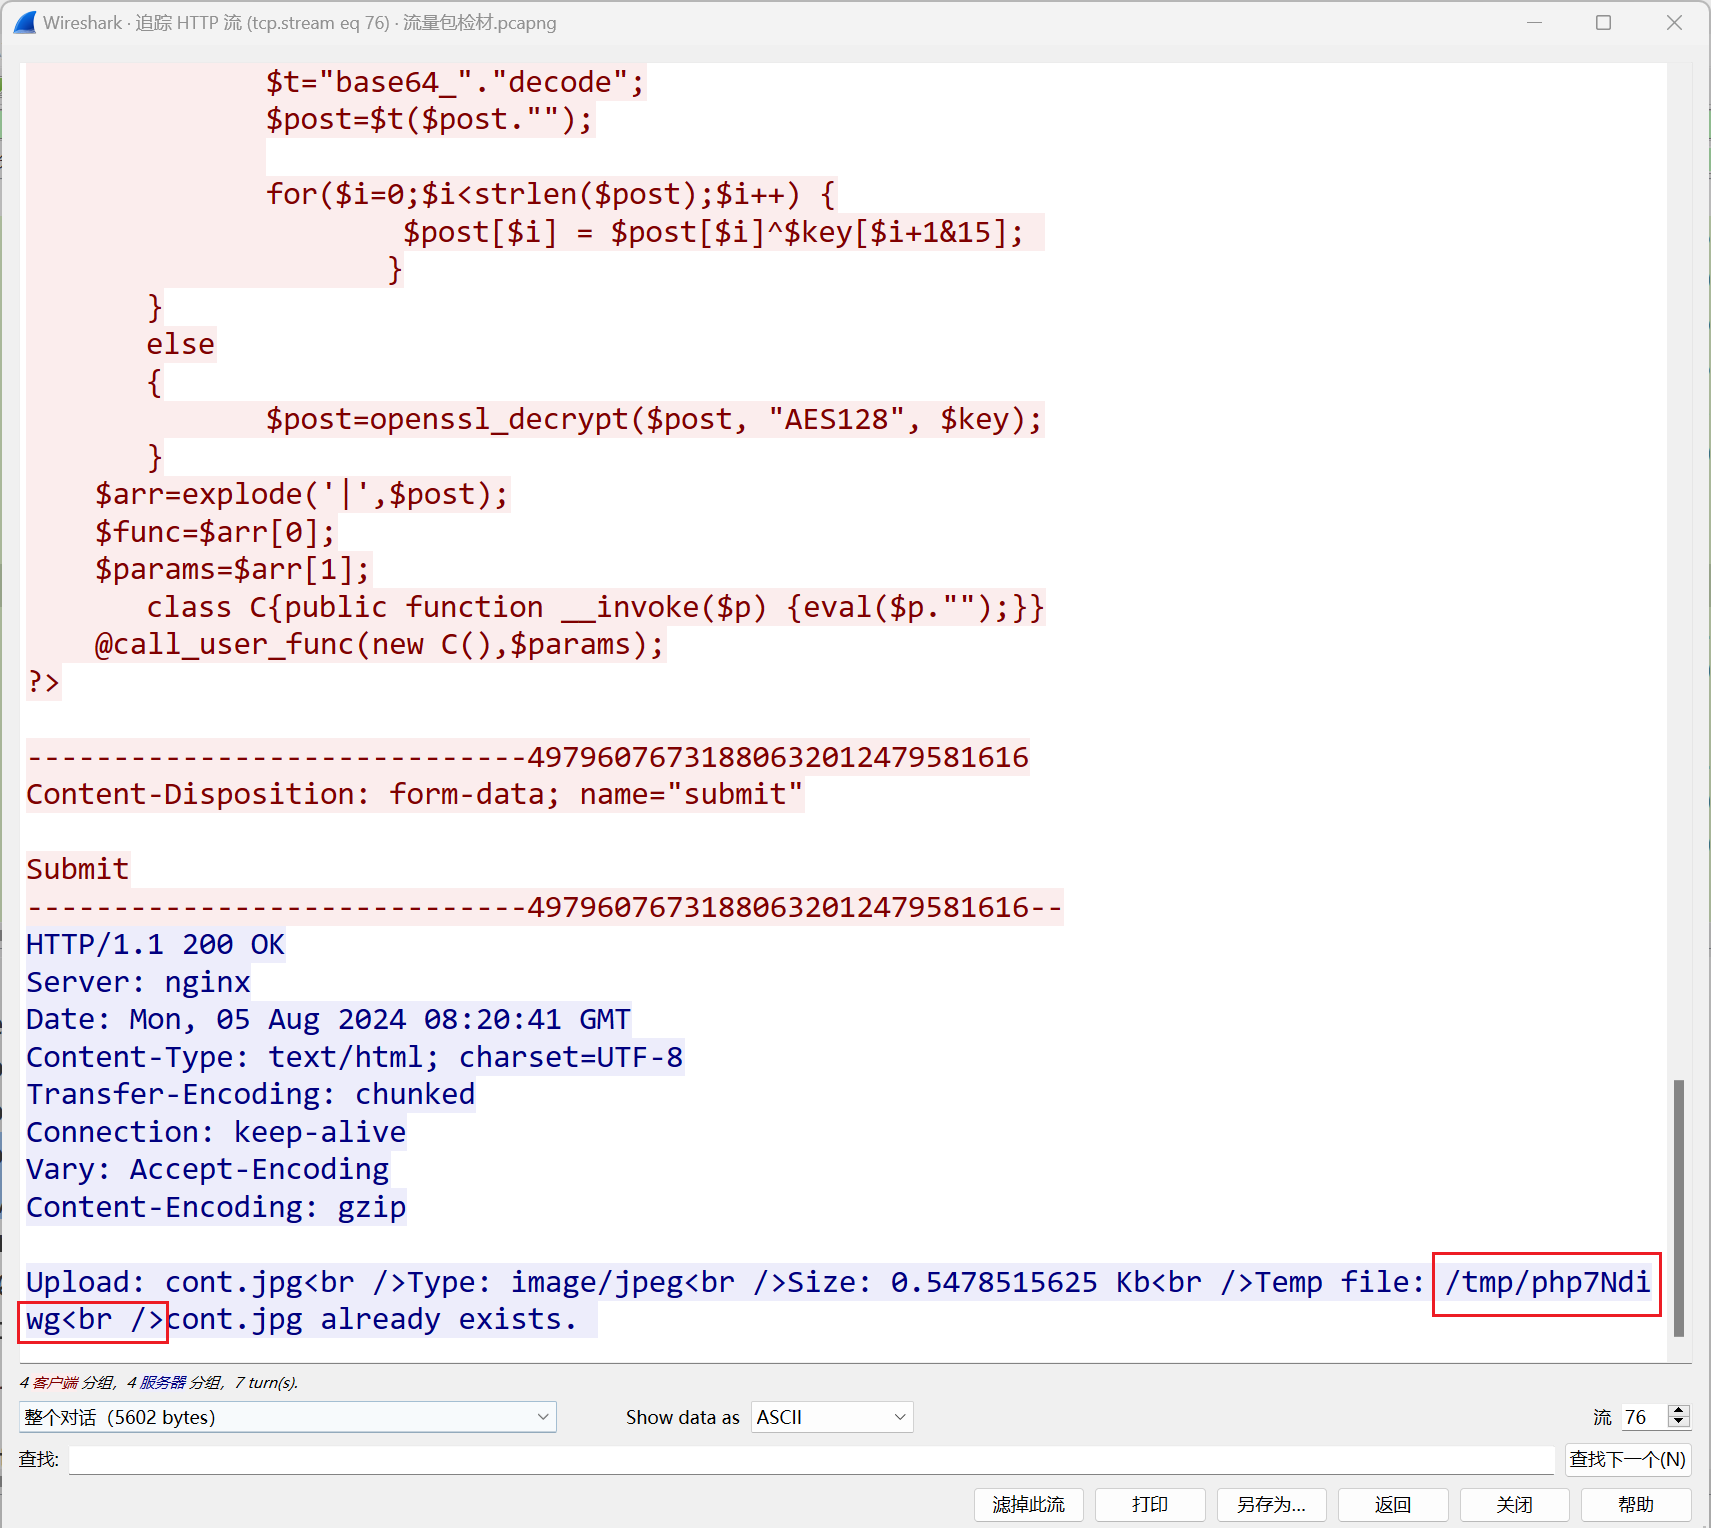The image size is (1711, 1528).
Task: Click the '$t="base64_"."decode";' line
Action: pos(455,82)
